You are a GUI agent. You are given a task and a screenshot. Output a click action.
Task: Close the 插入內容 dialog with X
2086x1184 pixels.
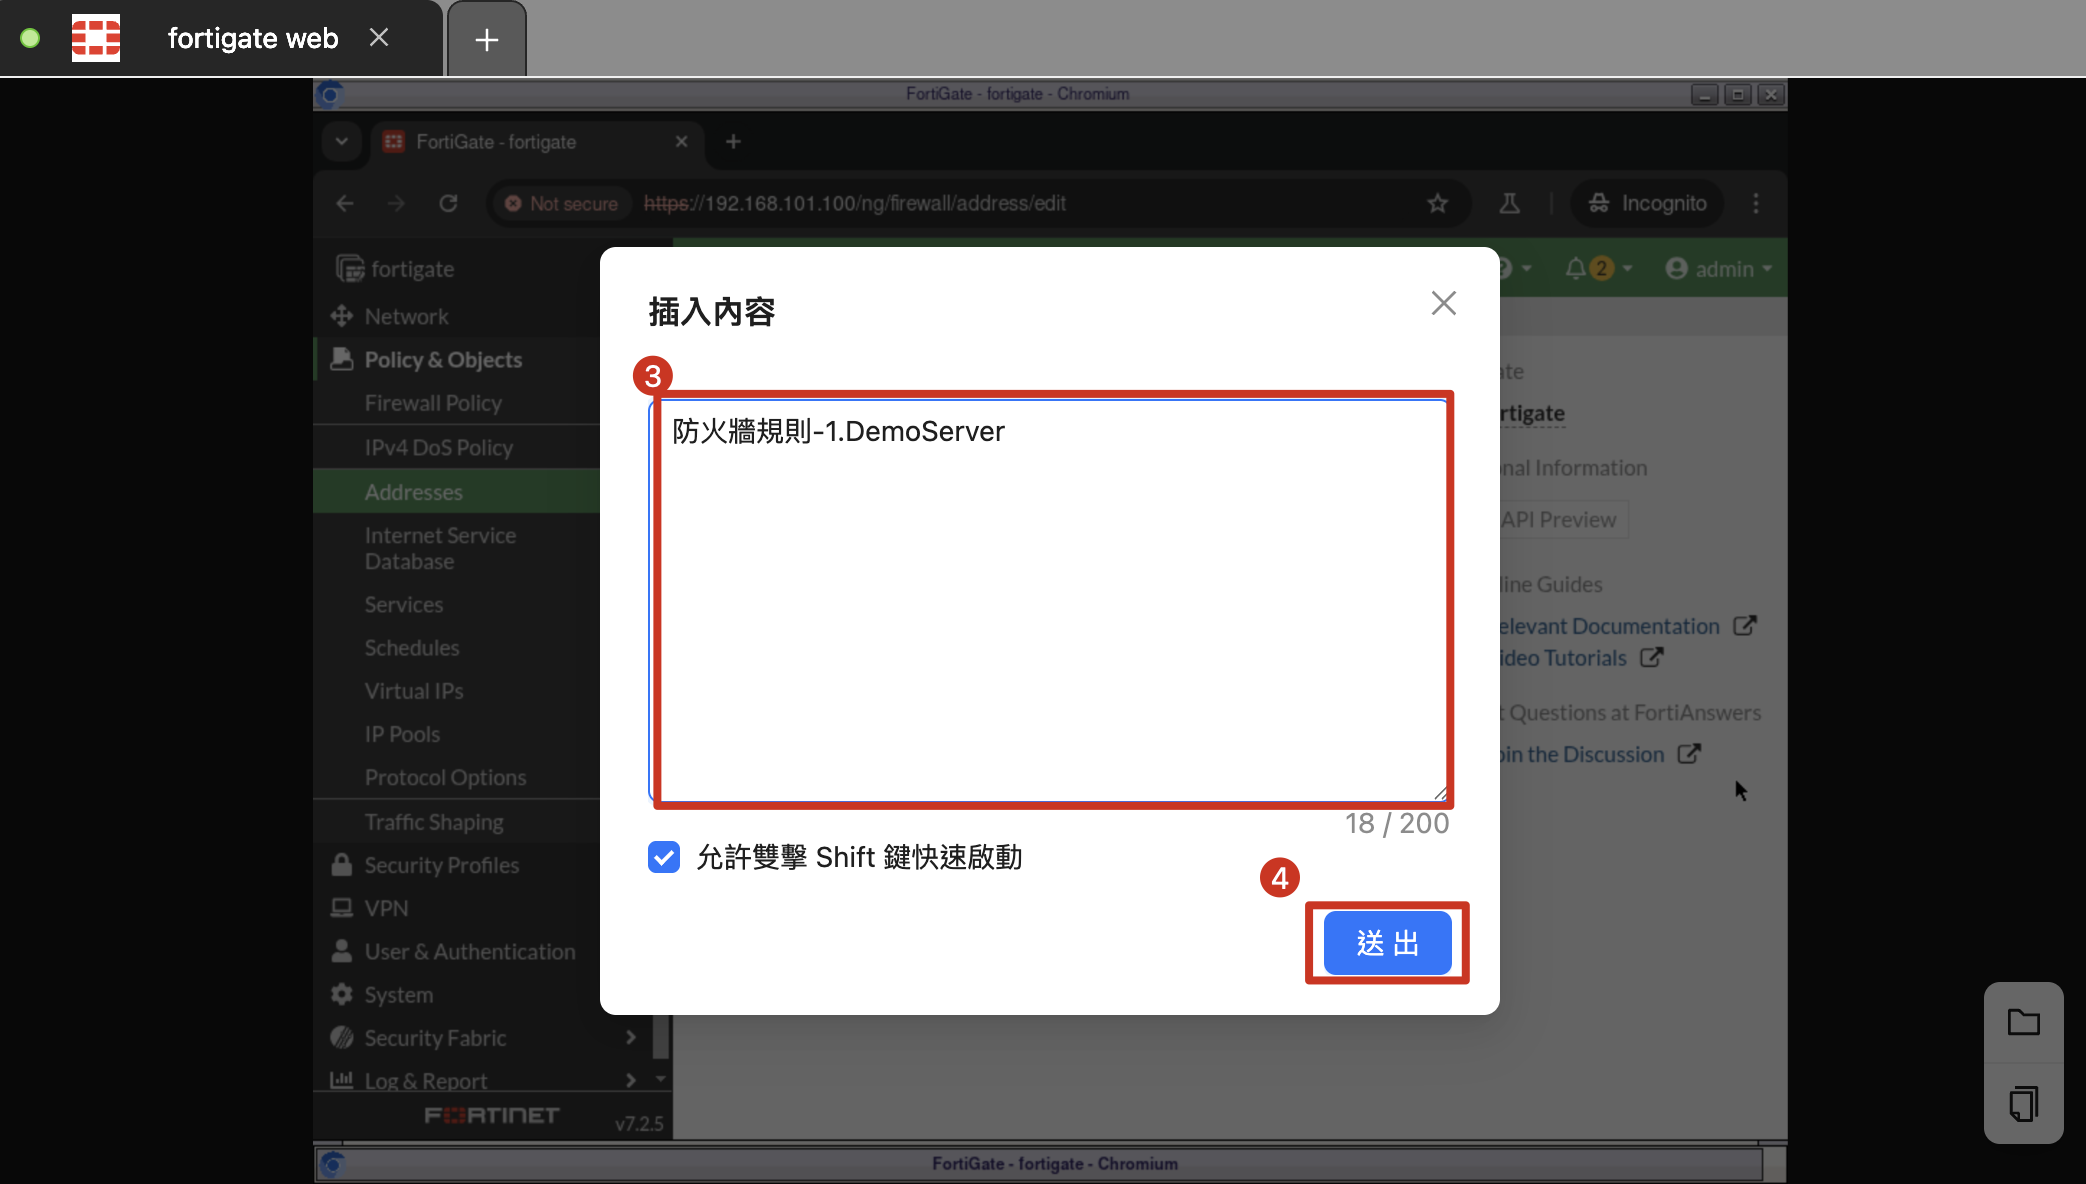(1443, 303)
